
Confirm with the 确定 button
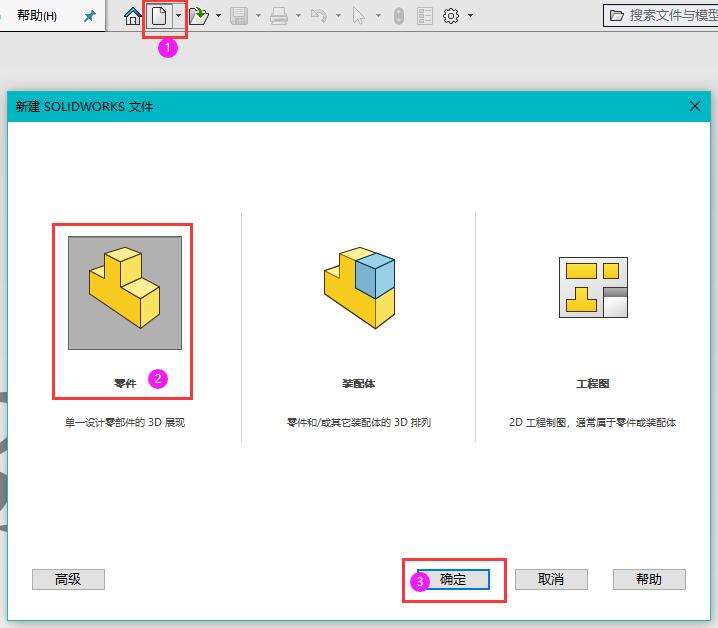click(x=453, y=579)
